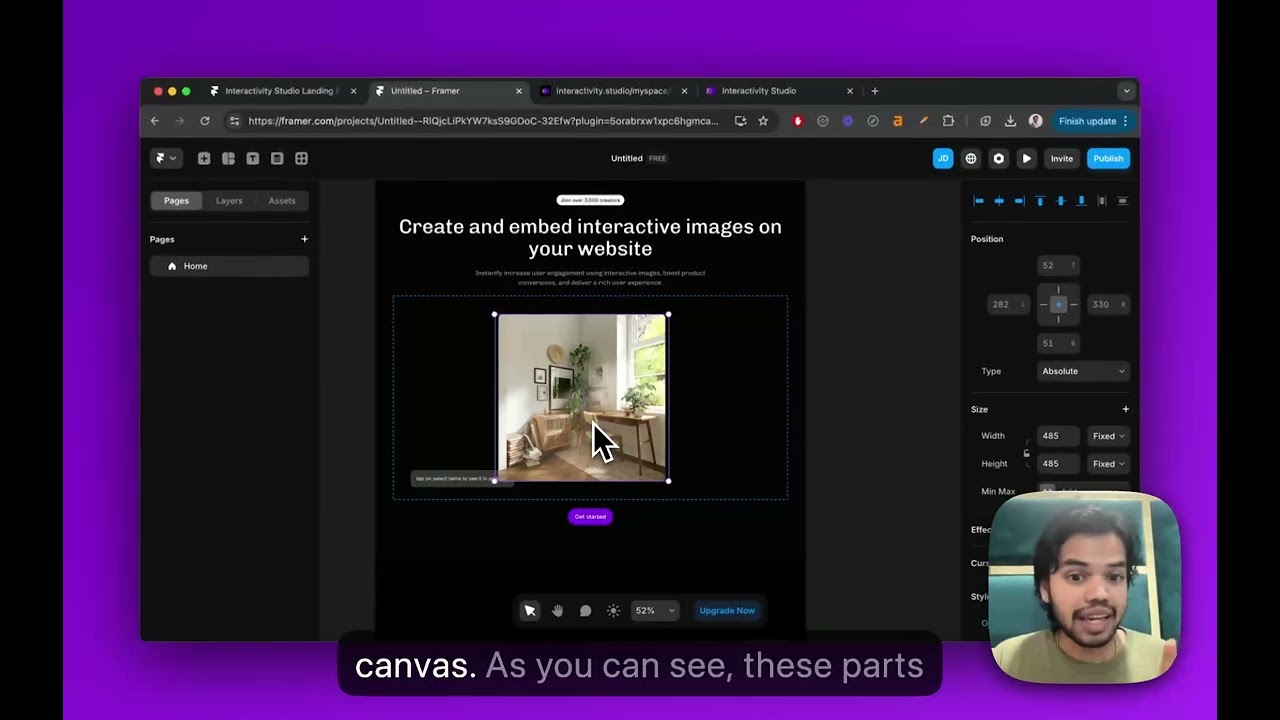The height and width of the screenshot is (720, 1280).
Task: Select the cursor pointer tool in bottom bar
Action: (x=530, y=611)
